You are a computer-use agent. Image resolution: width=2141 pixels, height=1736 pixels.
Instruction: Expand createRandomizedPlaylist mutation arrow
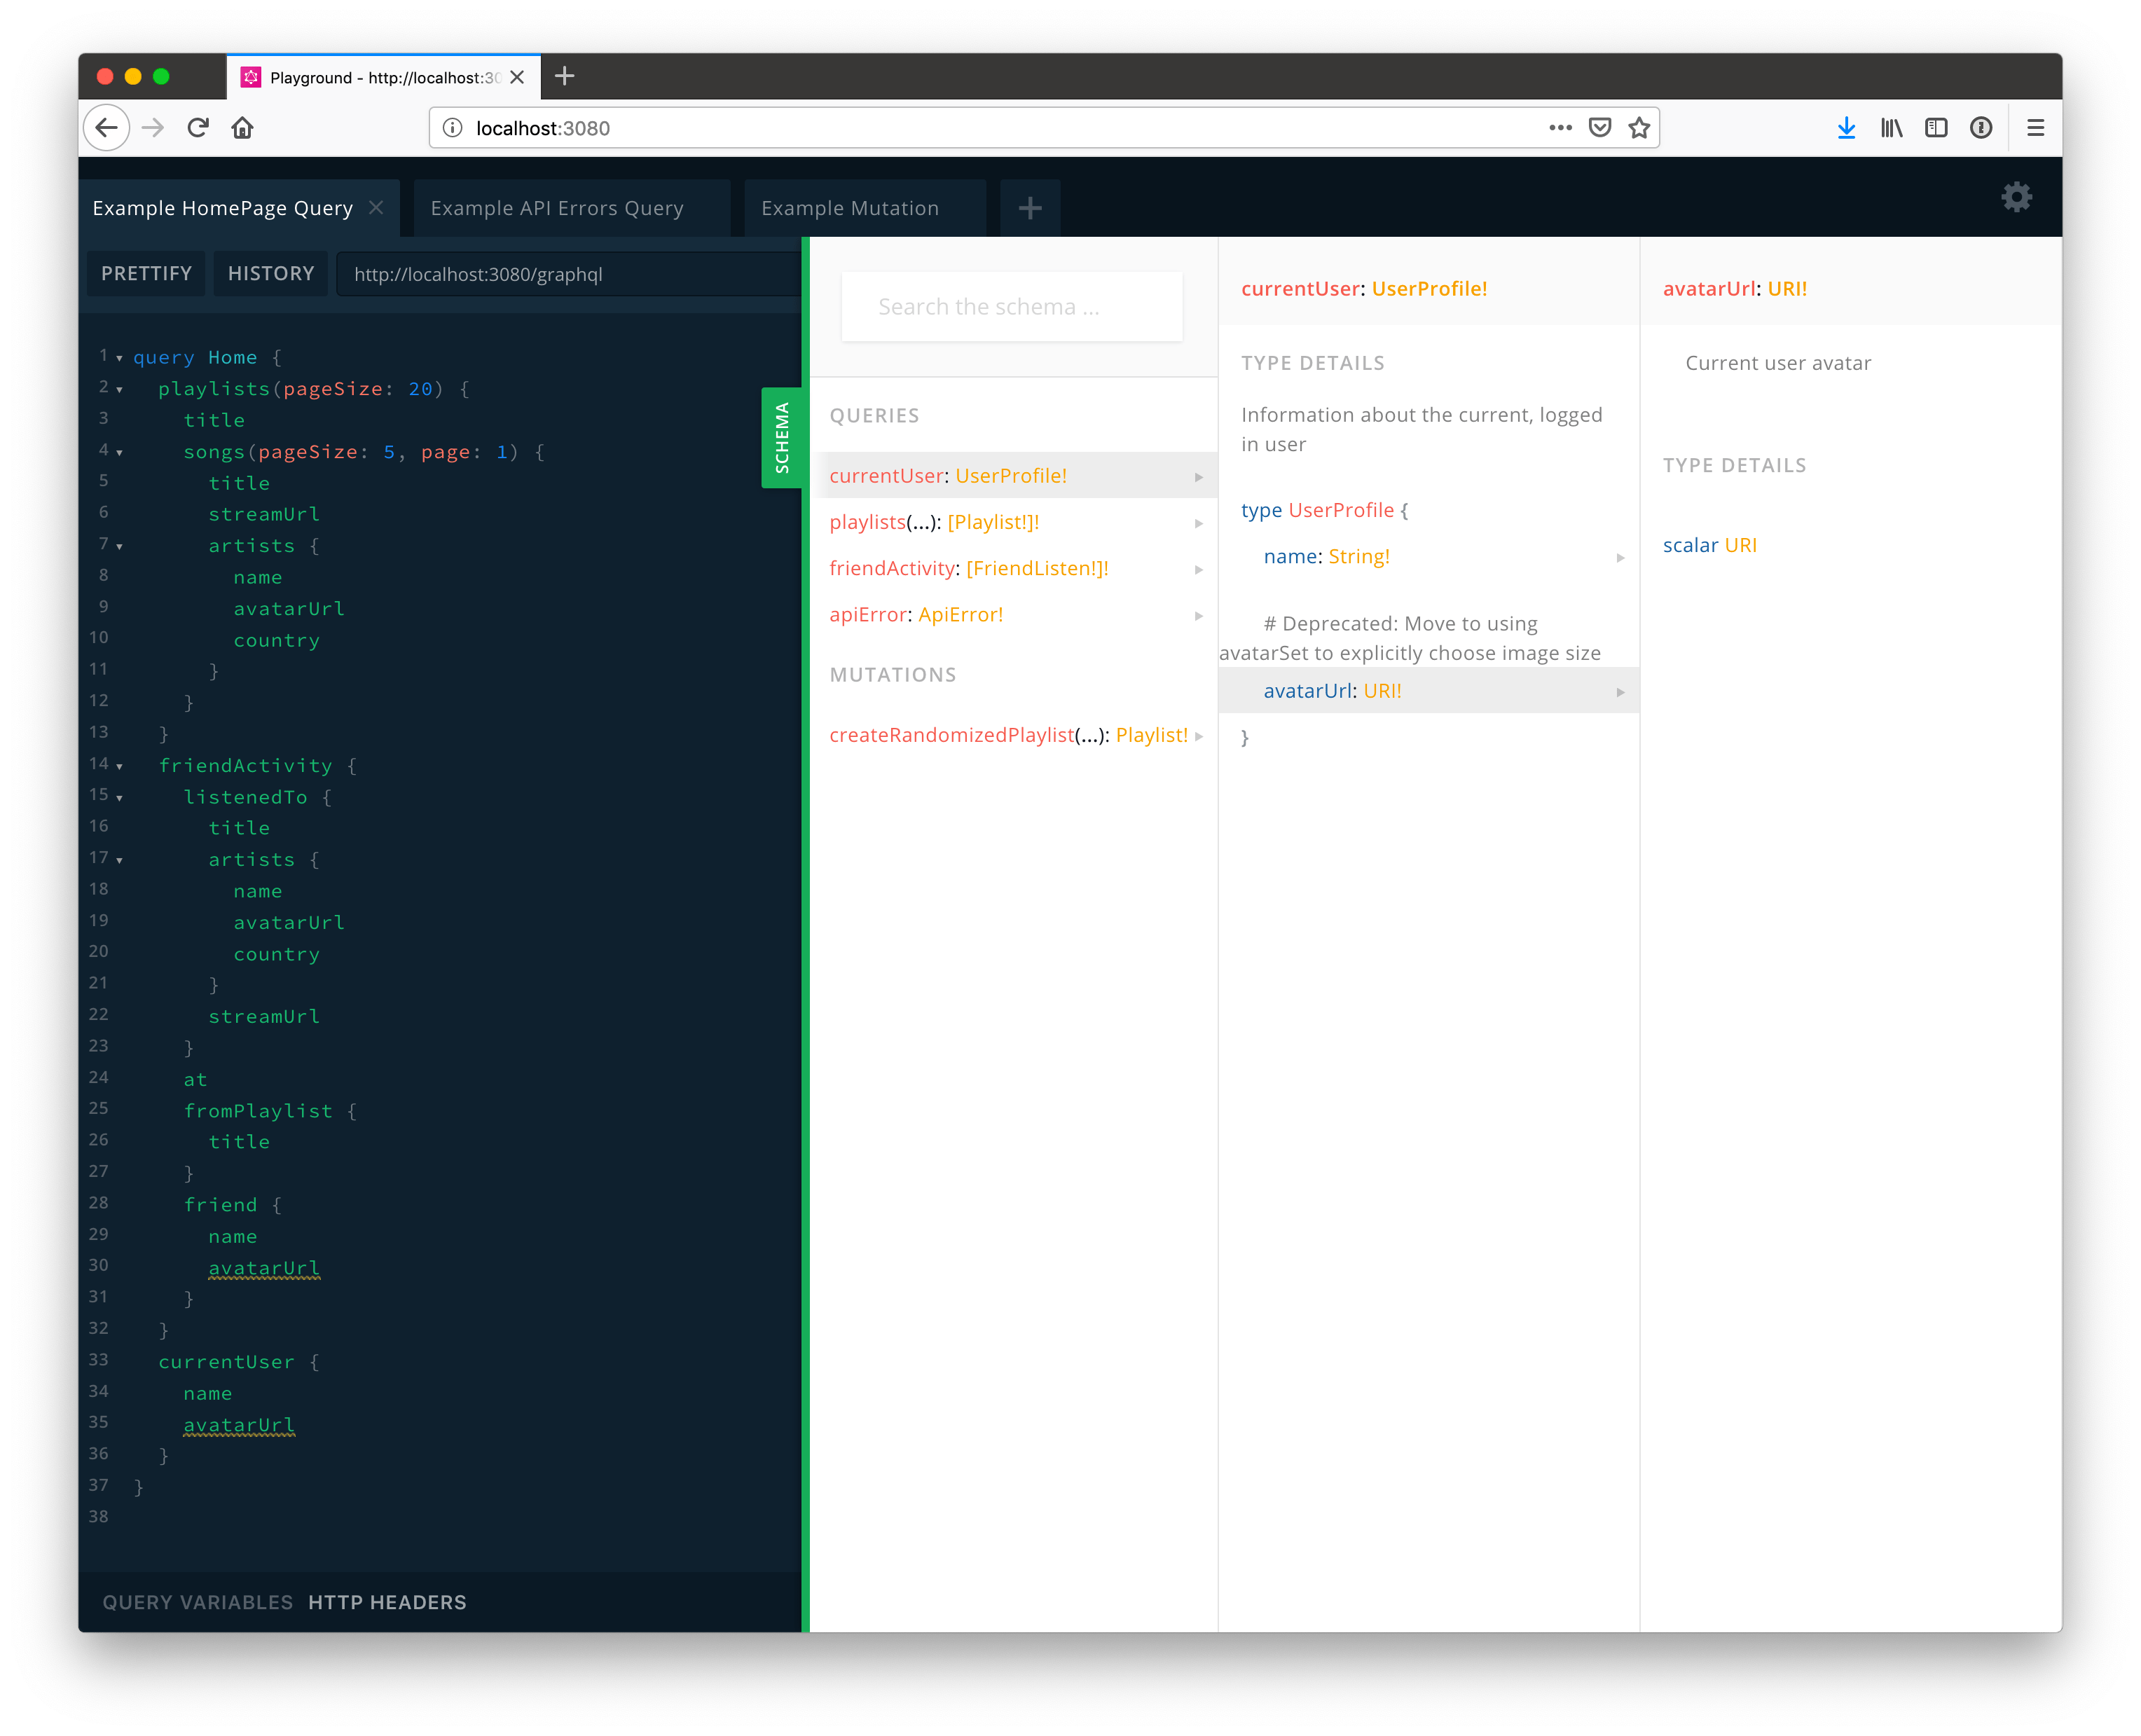click(1198, 736)
